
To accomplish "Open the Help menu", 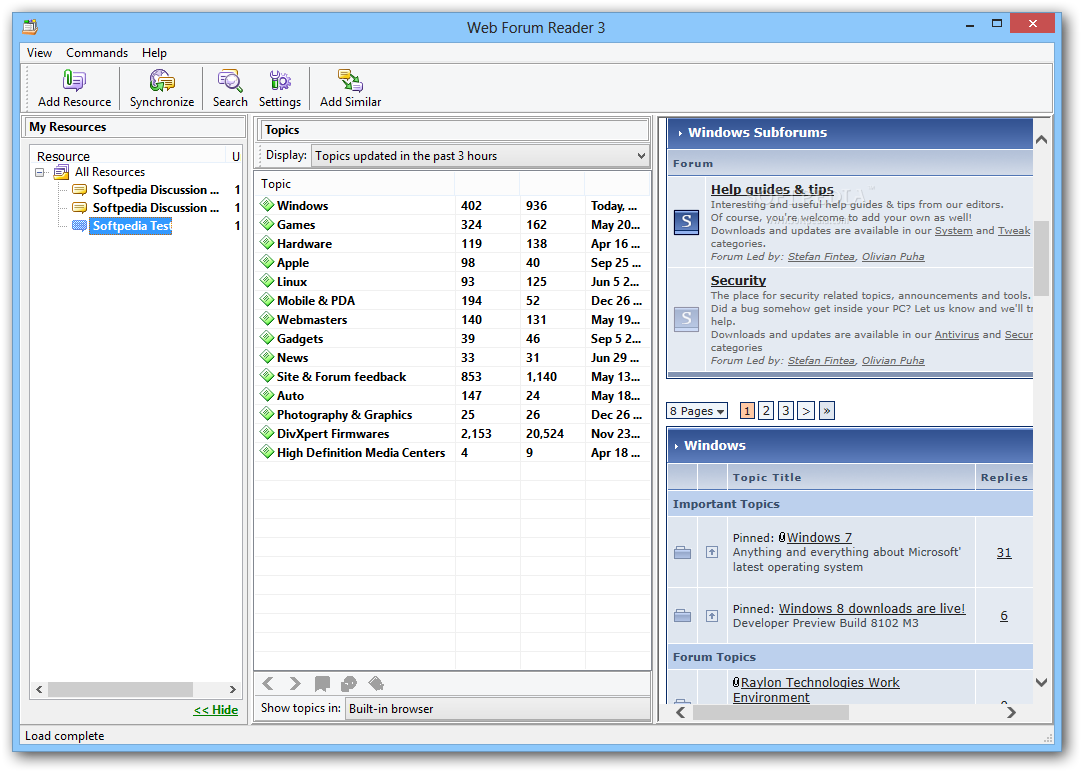I will click(x=155, y=53).
